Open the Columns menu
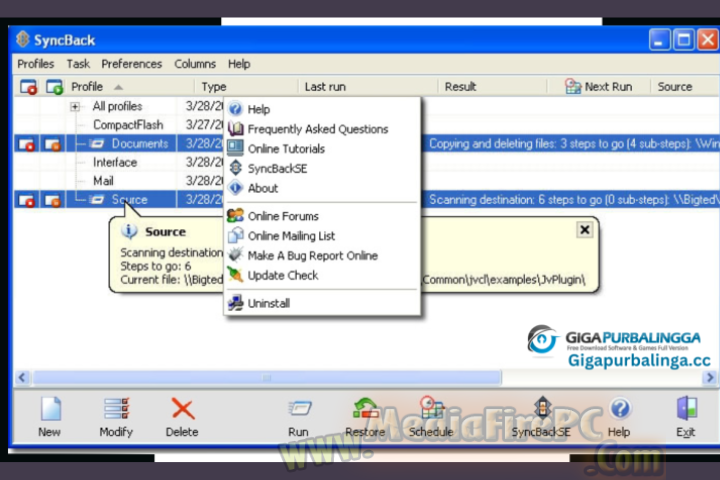 [x=195, y=64]
